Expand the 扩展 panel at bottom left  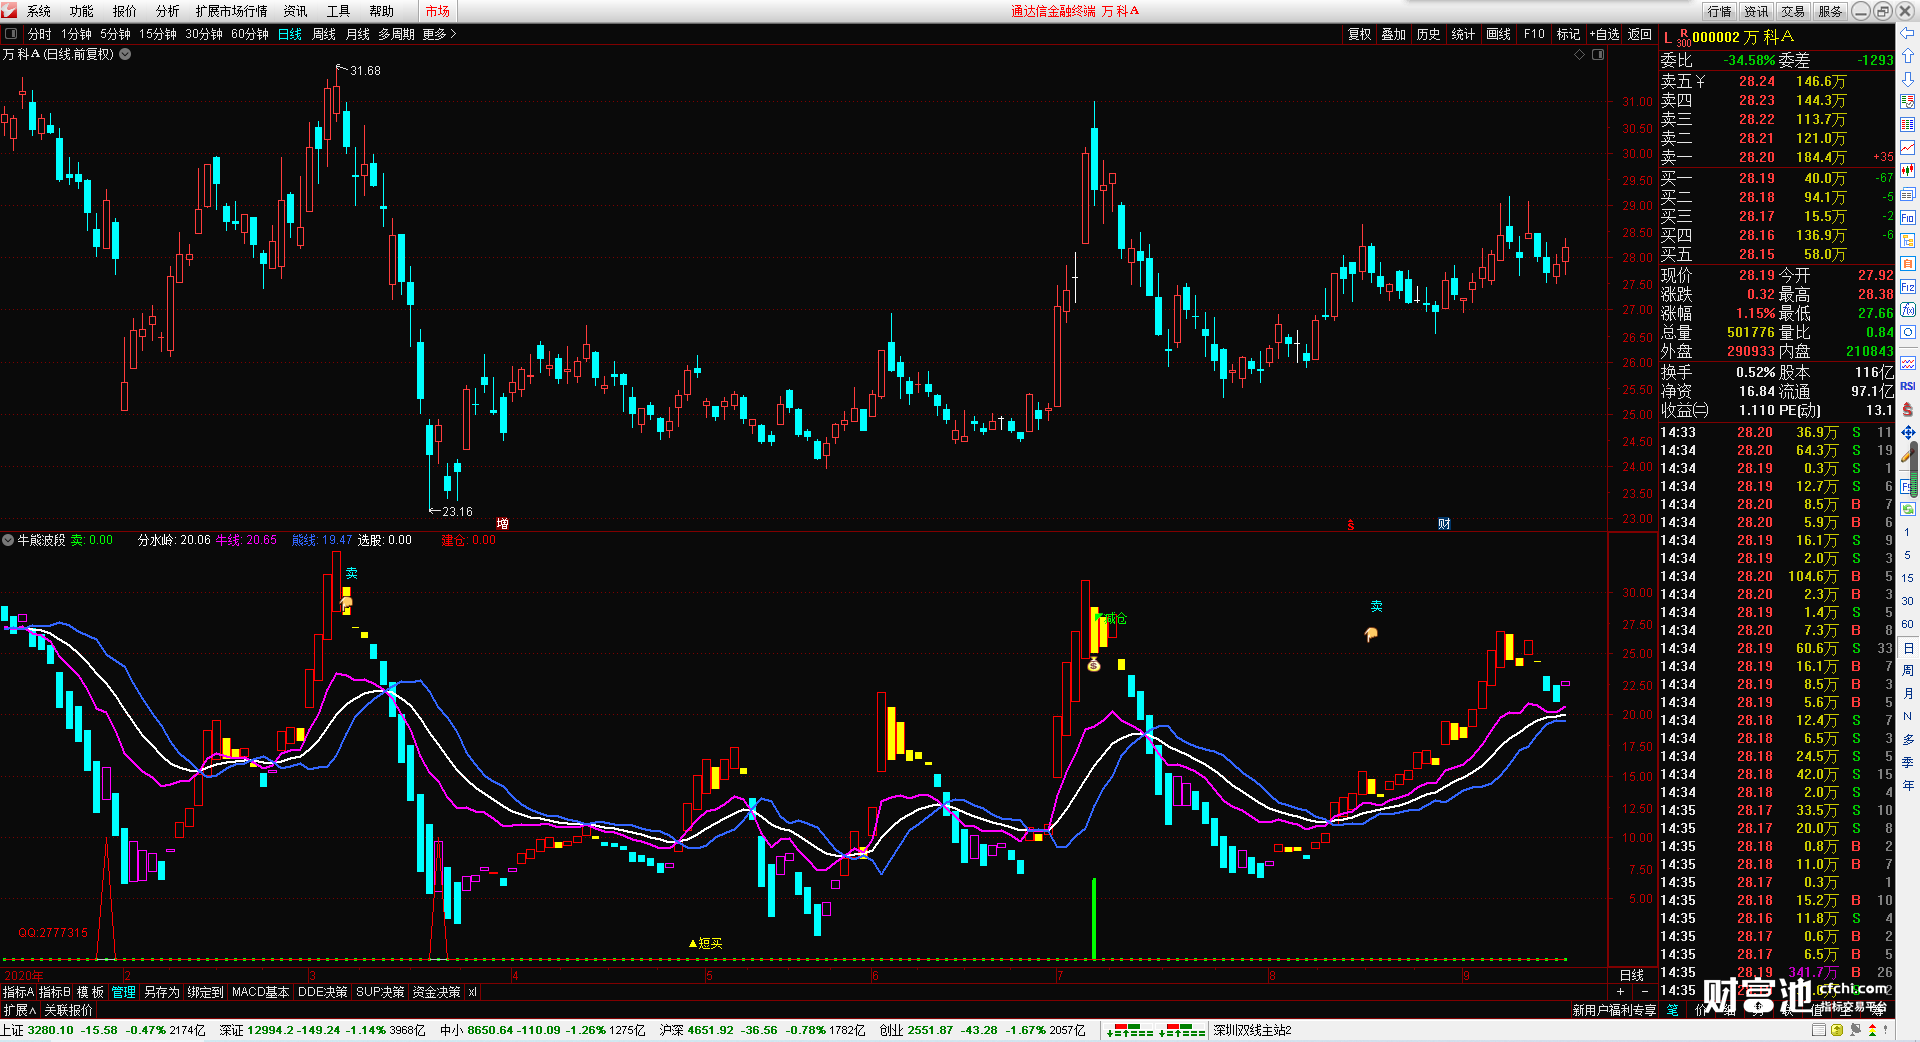click(x=19, y=1010)
